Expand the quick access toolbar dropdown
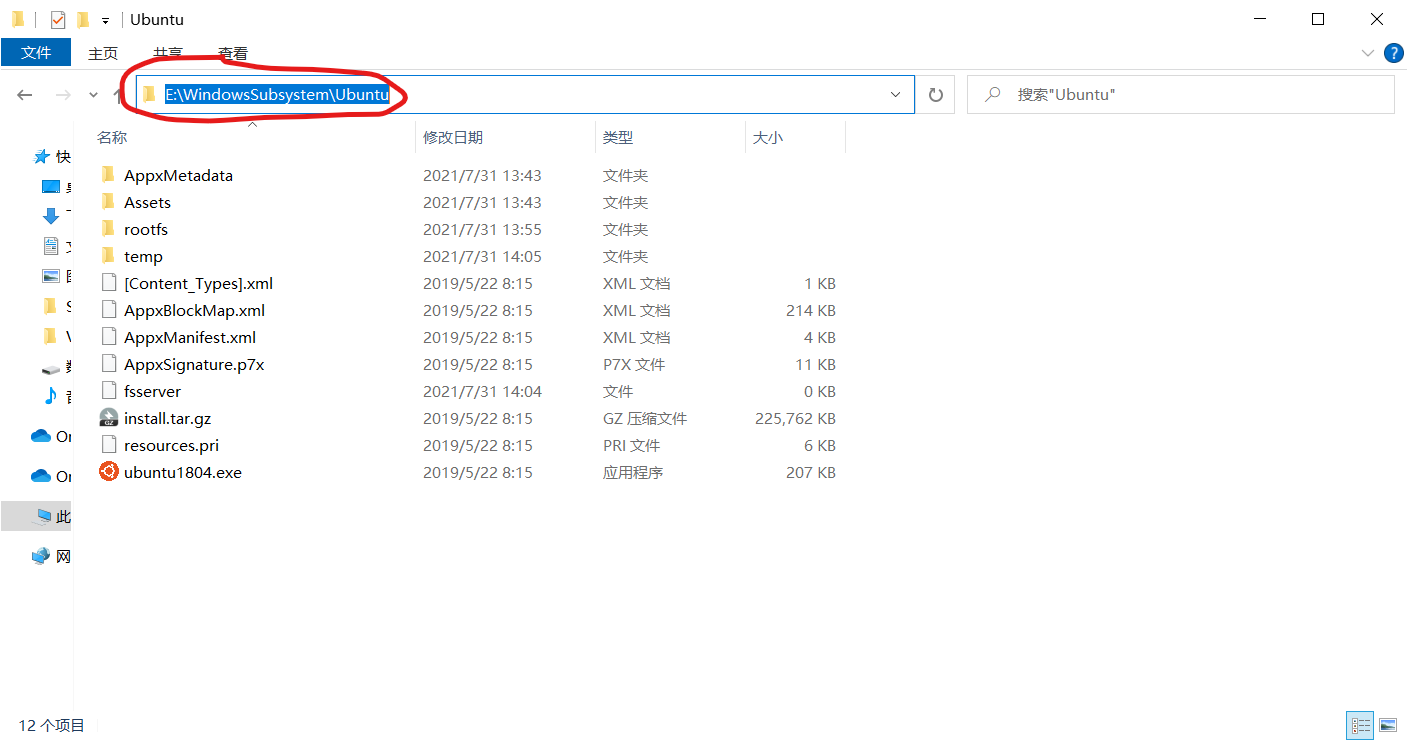This screenshot has height=741, width=1407. coord(104,19)
